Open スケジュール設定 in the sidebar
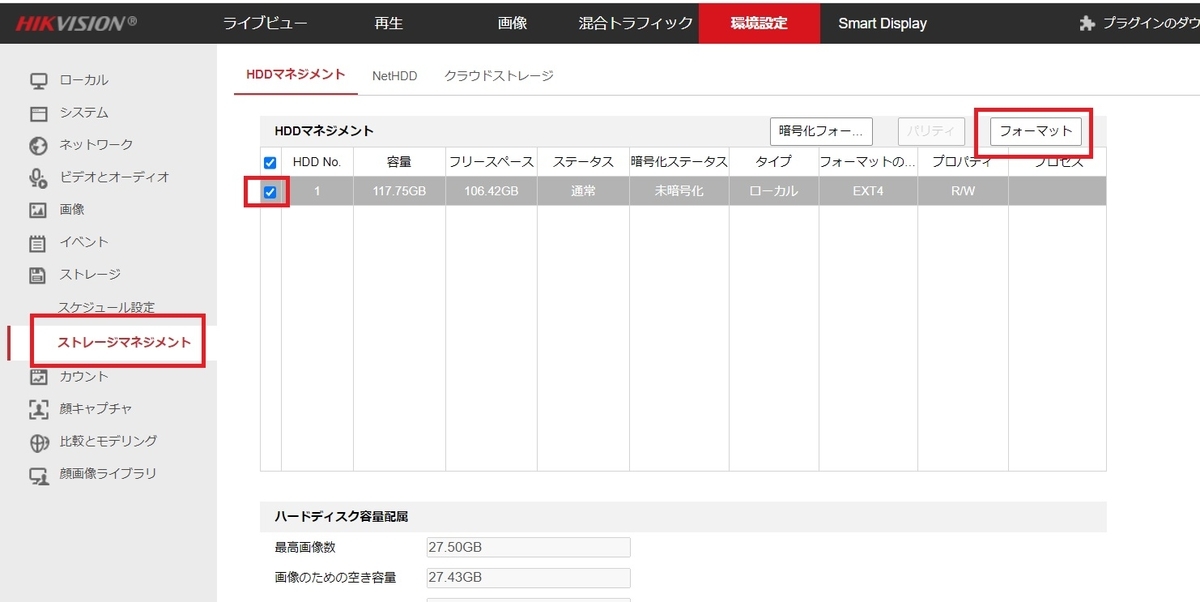 click(107, 307)
